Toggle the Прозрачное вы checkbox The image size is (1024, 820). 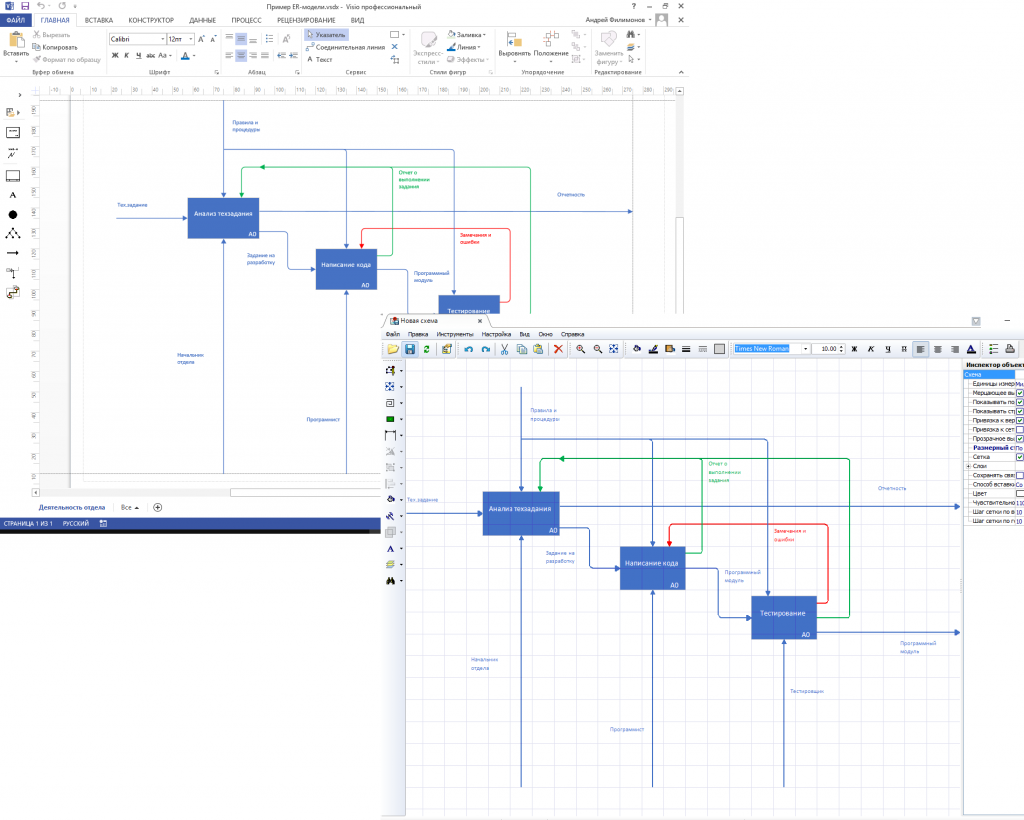point(1019,439)
